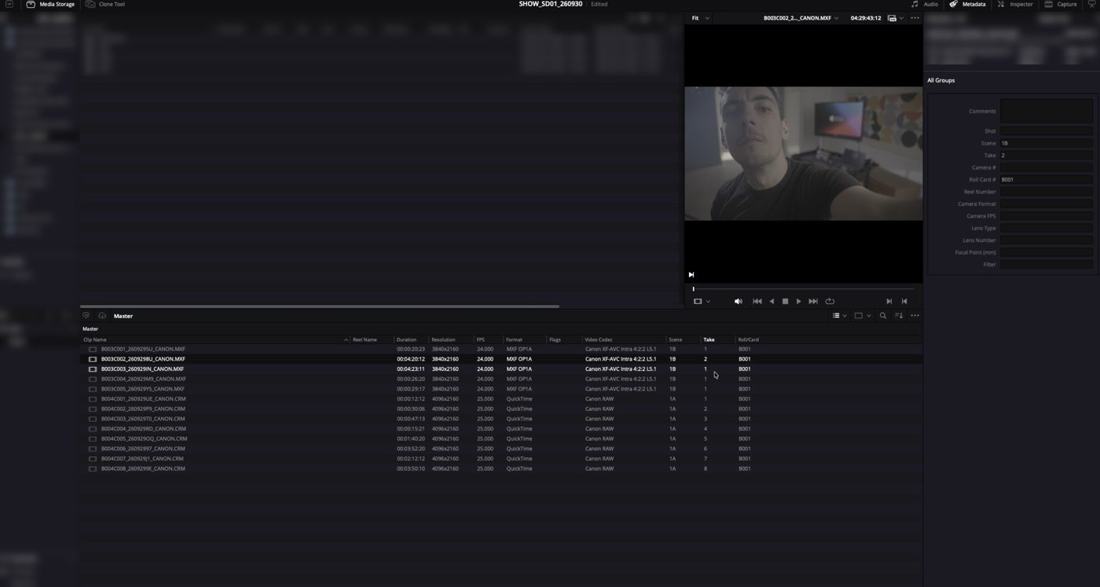Sort by the Clip Name column header
Viewport: 1100px width, 587px height.
(95, 339)
